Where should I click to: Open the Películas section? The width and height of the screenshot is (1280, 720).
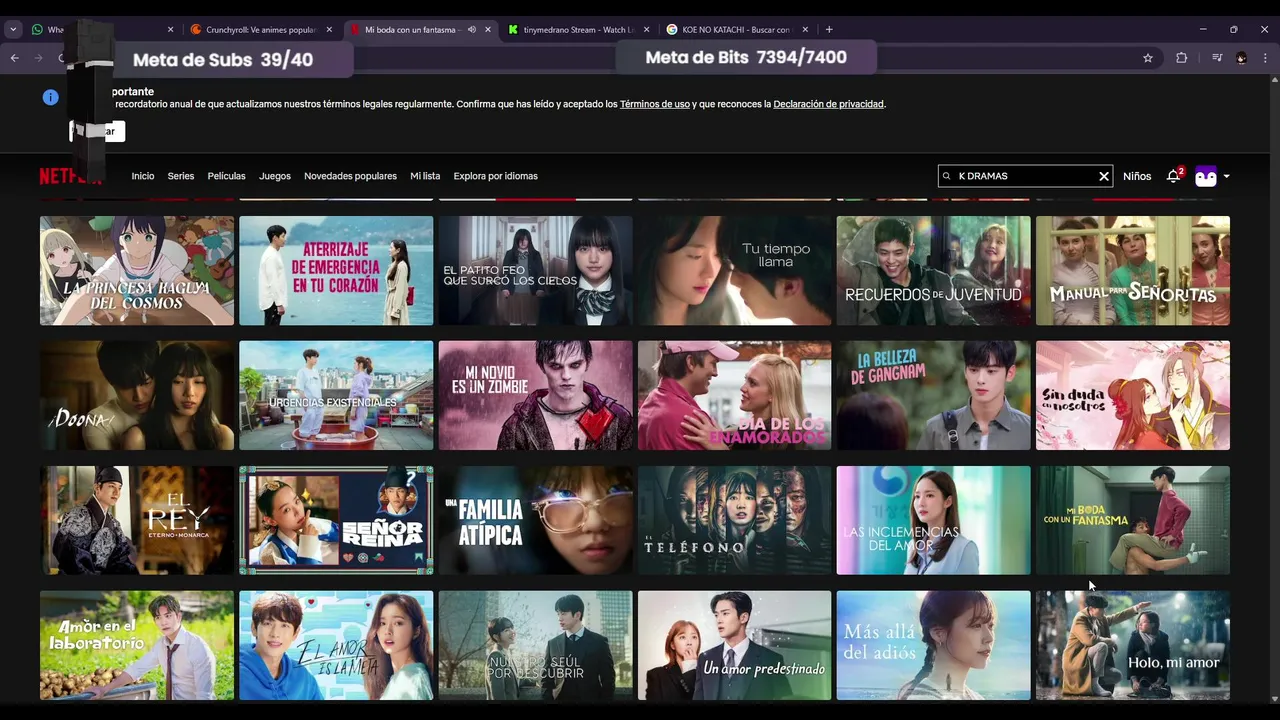coord(226,176)
